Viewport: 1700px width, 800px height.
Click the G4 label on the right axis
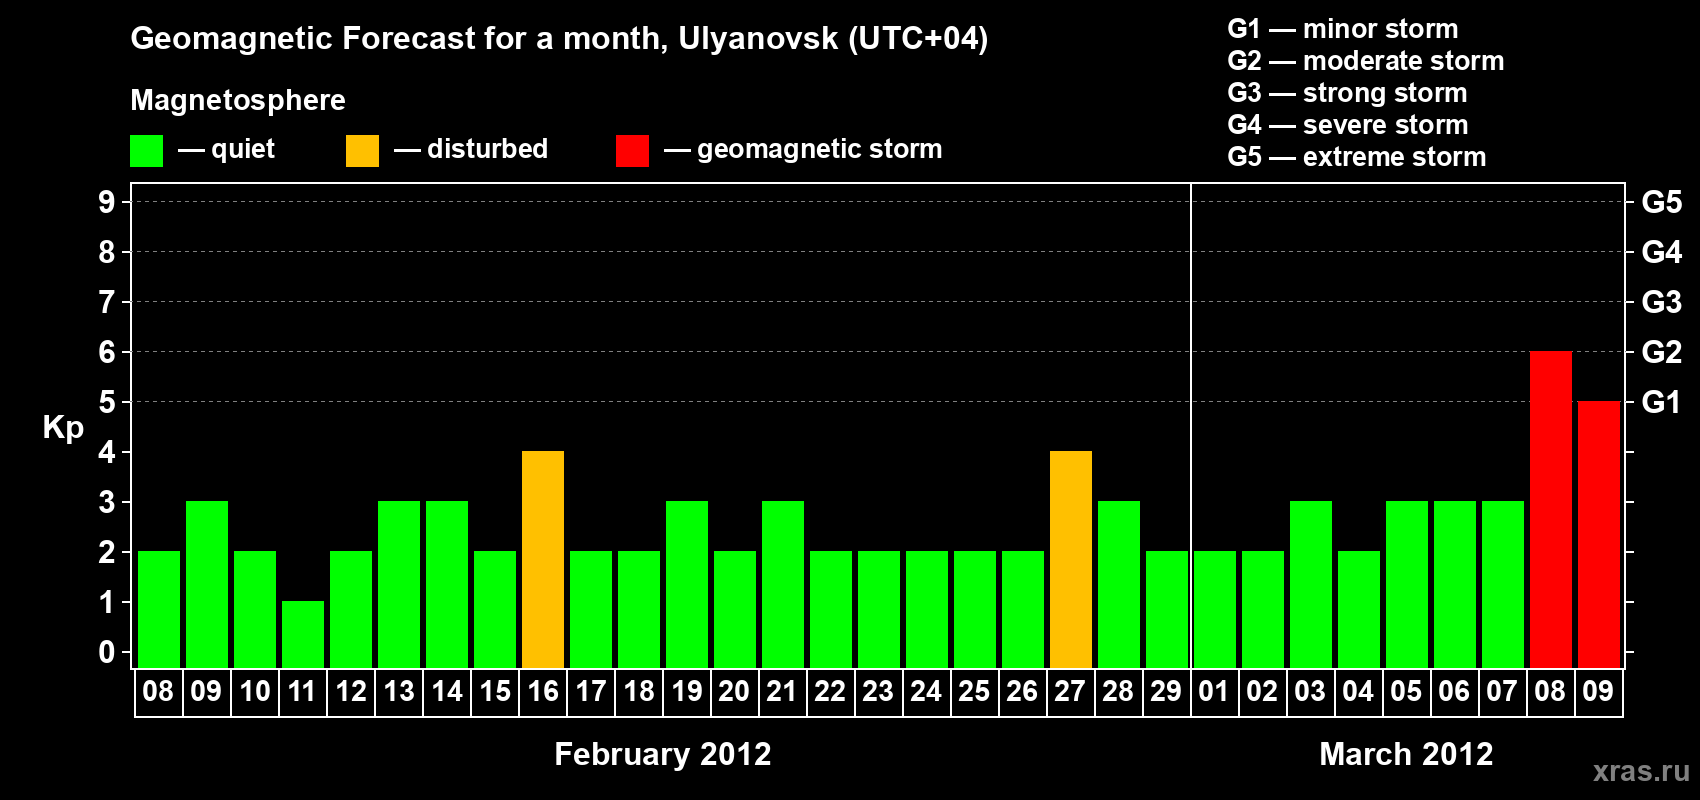tap(1662, 252)
